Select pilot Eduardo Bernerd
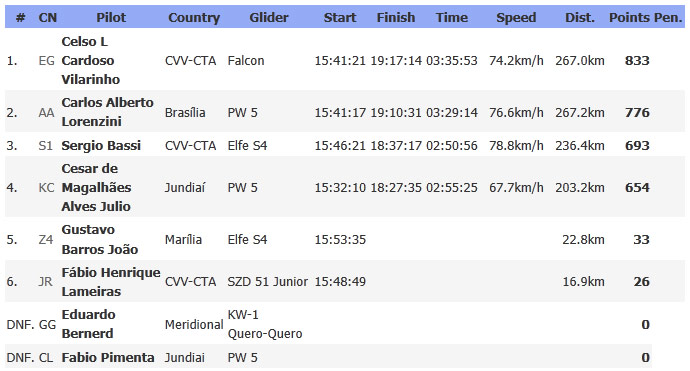The width and height of the screenshot is (690, 371). pos(88,324)
